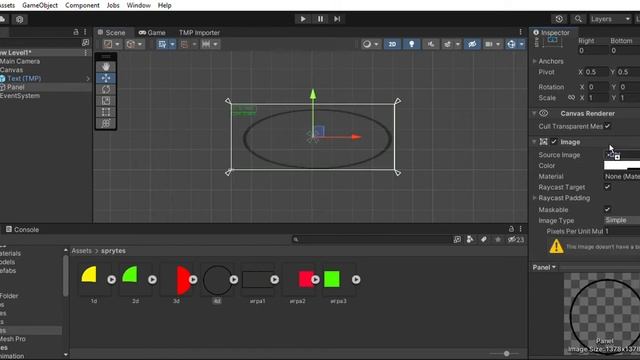
Task: Click the Step frame button
Action: click(337, 19)
